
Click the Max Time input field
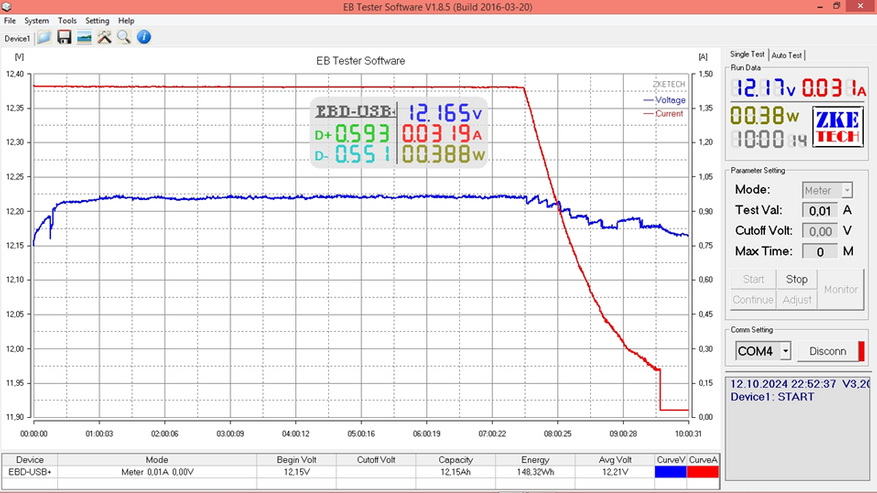click(820, 252)
